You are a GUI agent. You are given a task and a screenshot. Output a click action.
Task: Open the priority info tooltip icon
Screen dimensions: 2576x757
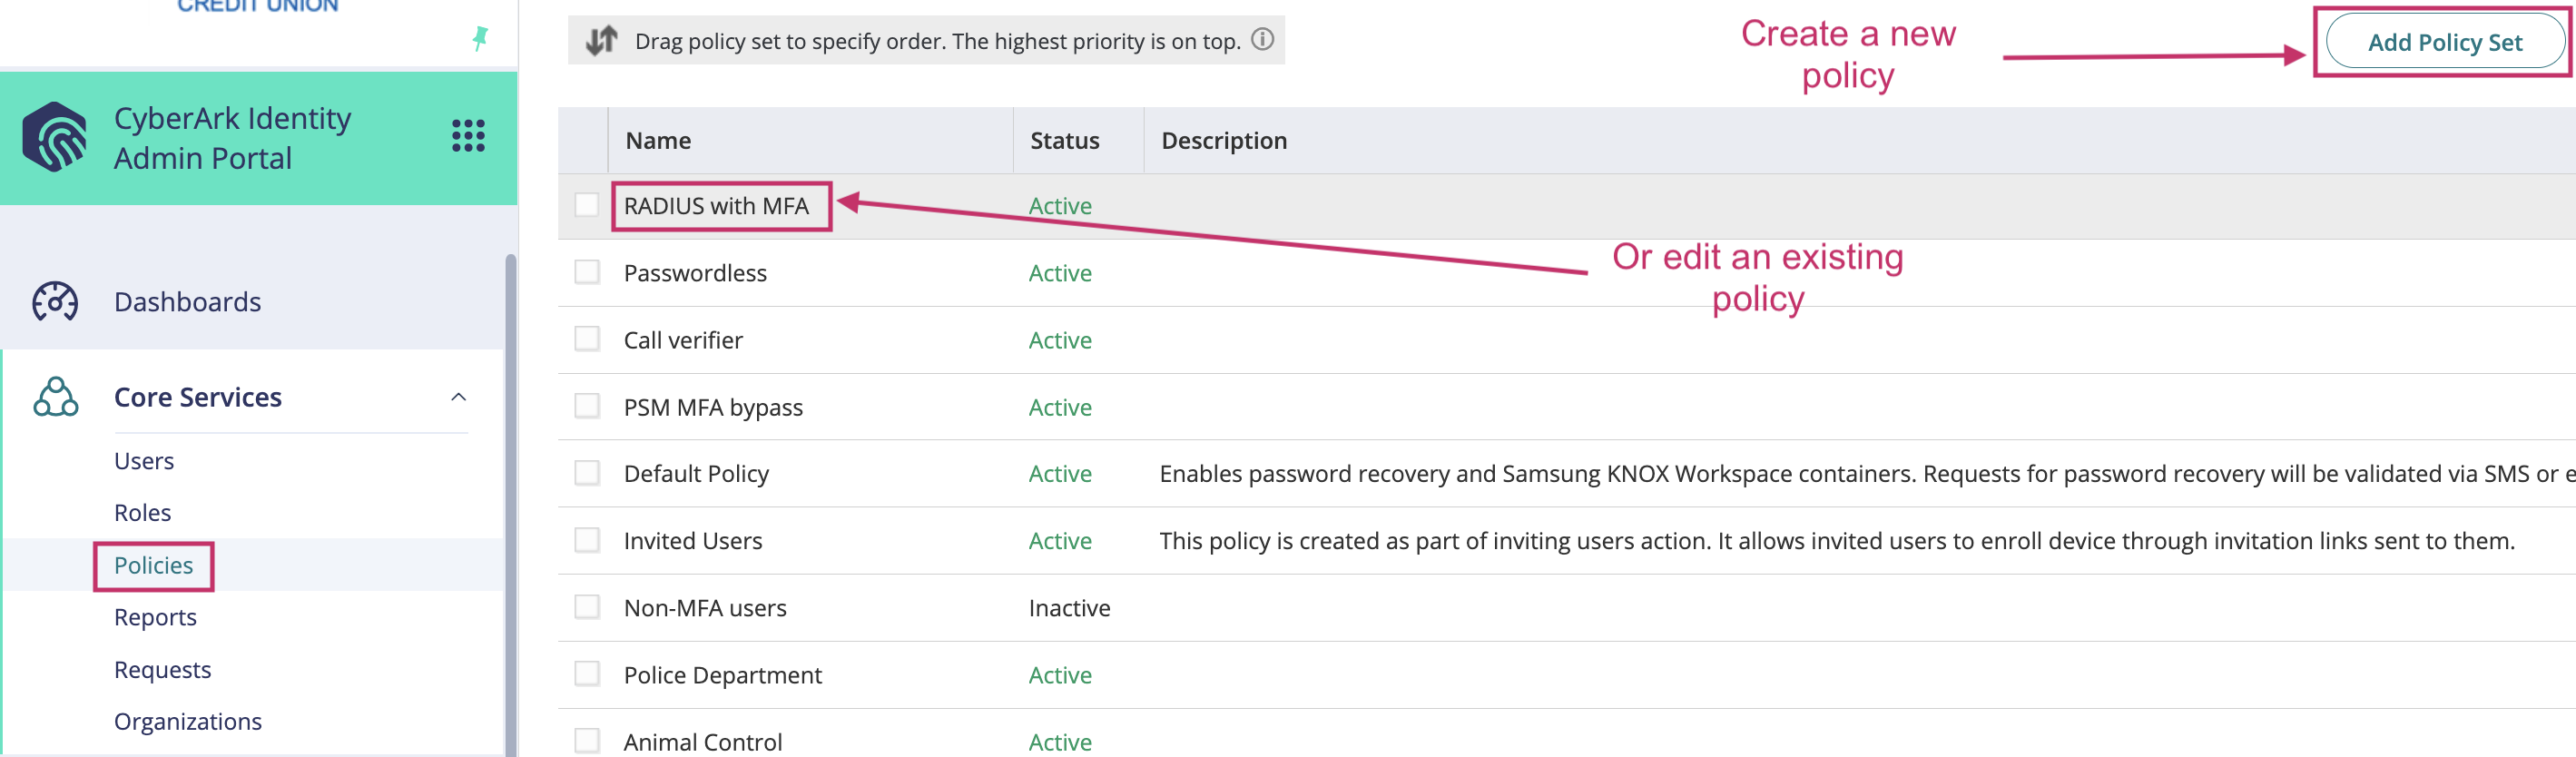tap(1263, 40)
